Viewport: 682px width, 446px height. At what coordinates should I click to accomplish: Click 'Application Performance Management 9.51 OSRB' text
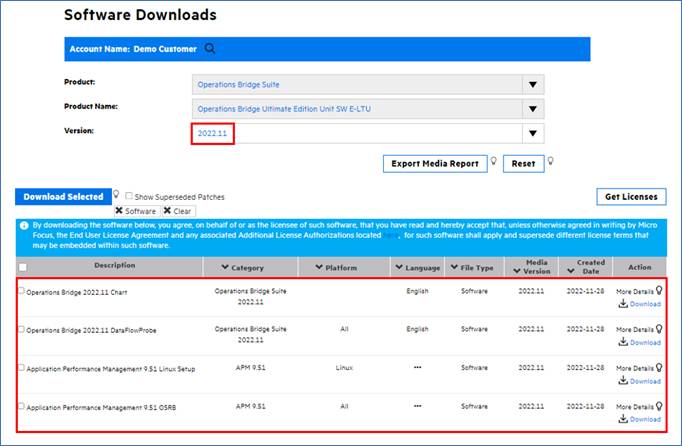click(x=101, y=408)
